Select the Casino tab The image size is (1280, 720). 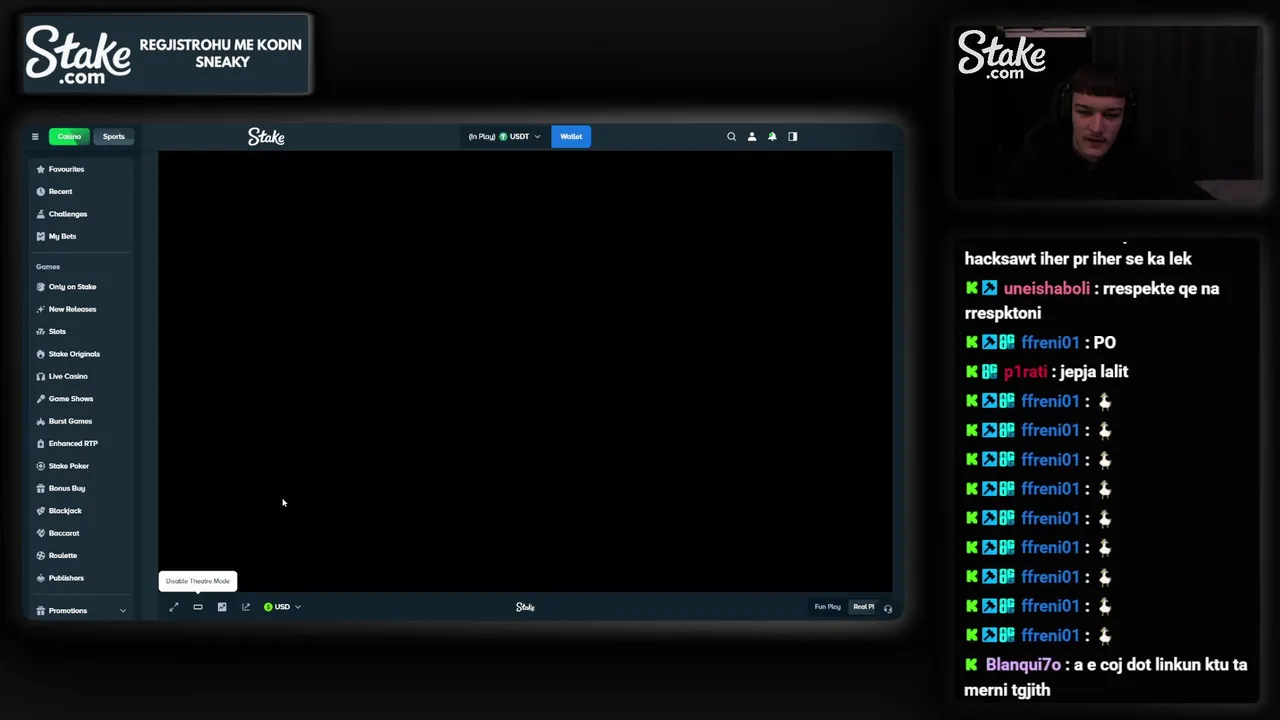[69, 137]
